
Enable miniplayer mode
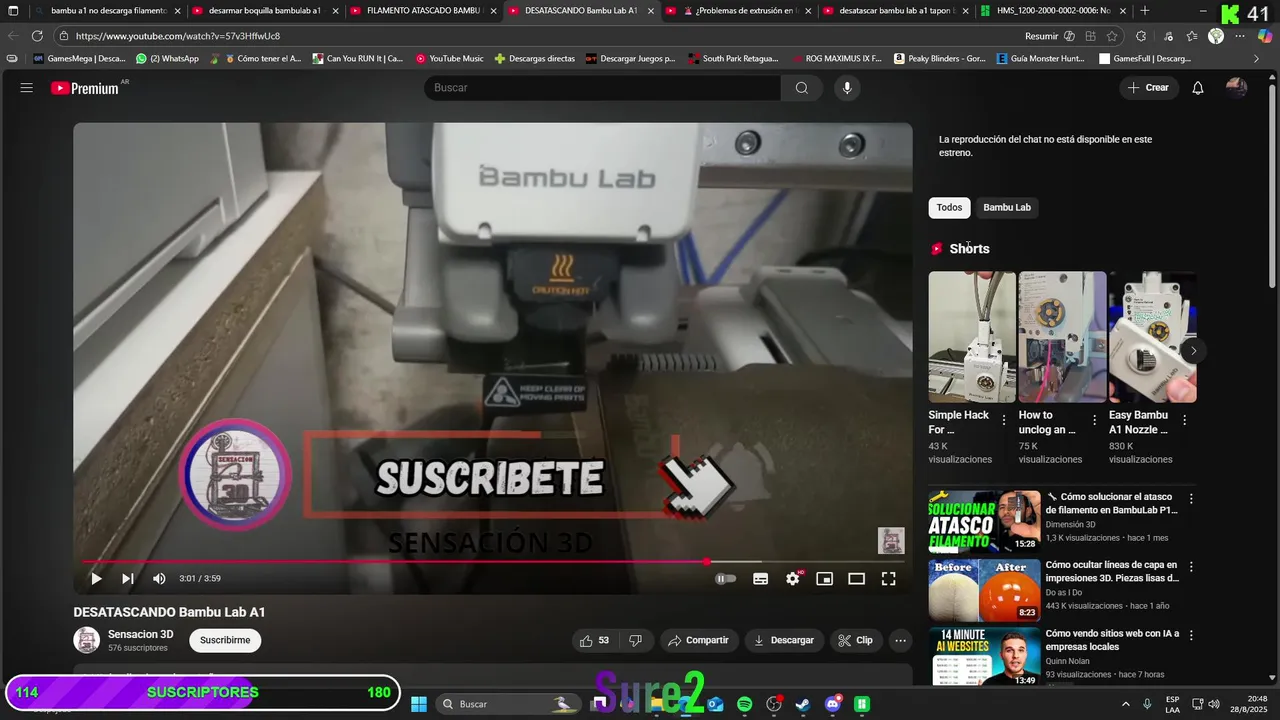point(824,578)
